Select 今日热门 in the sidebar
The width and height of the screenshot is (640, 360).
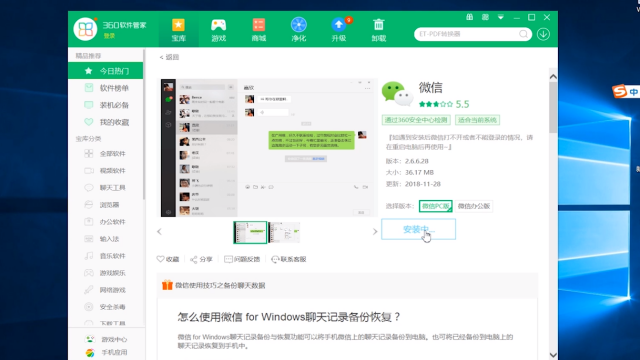coord(105,71)
